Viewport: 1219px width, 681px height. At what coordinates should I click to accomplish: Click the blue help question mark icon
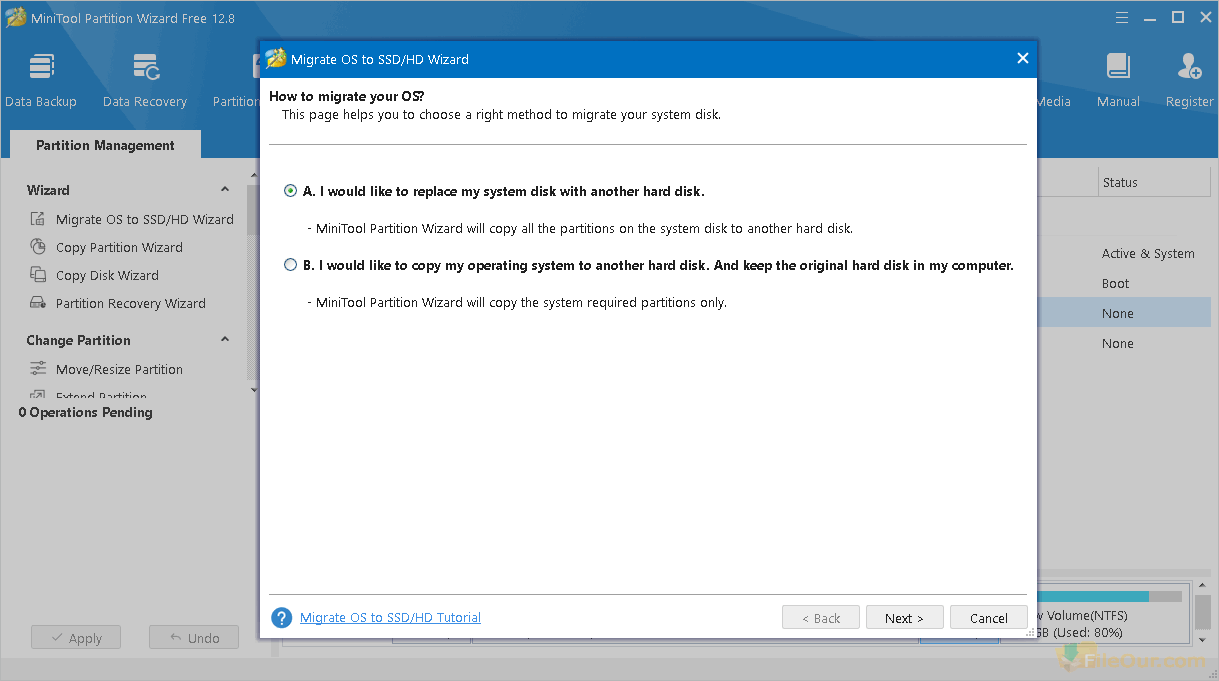tap(282, 618)
